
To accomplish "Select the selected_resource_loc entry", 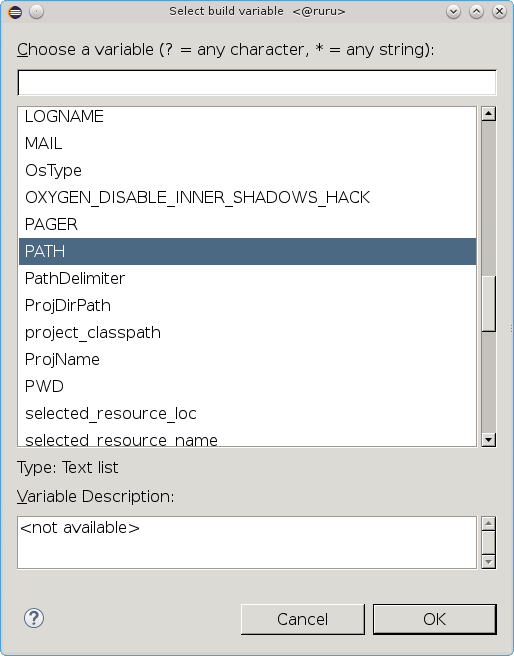I will tap(247, 413).
